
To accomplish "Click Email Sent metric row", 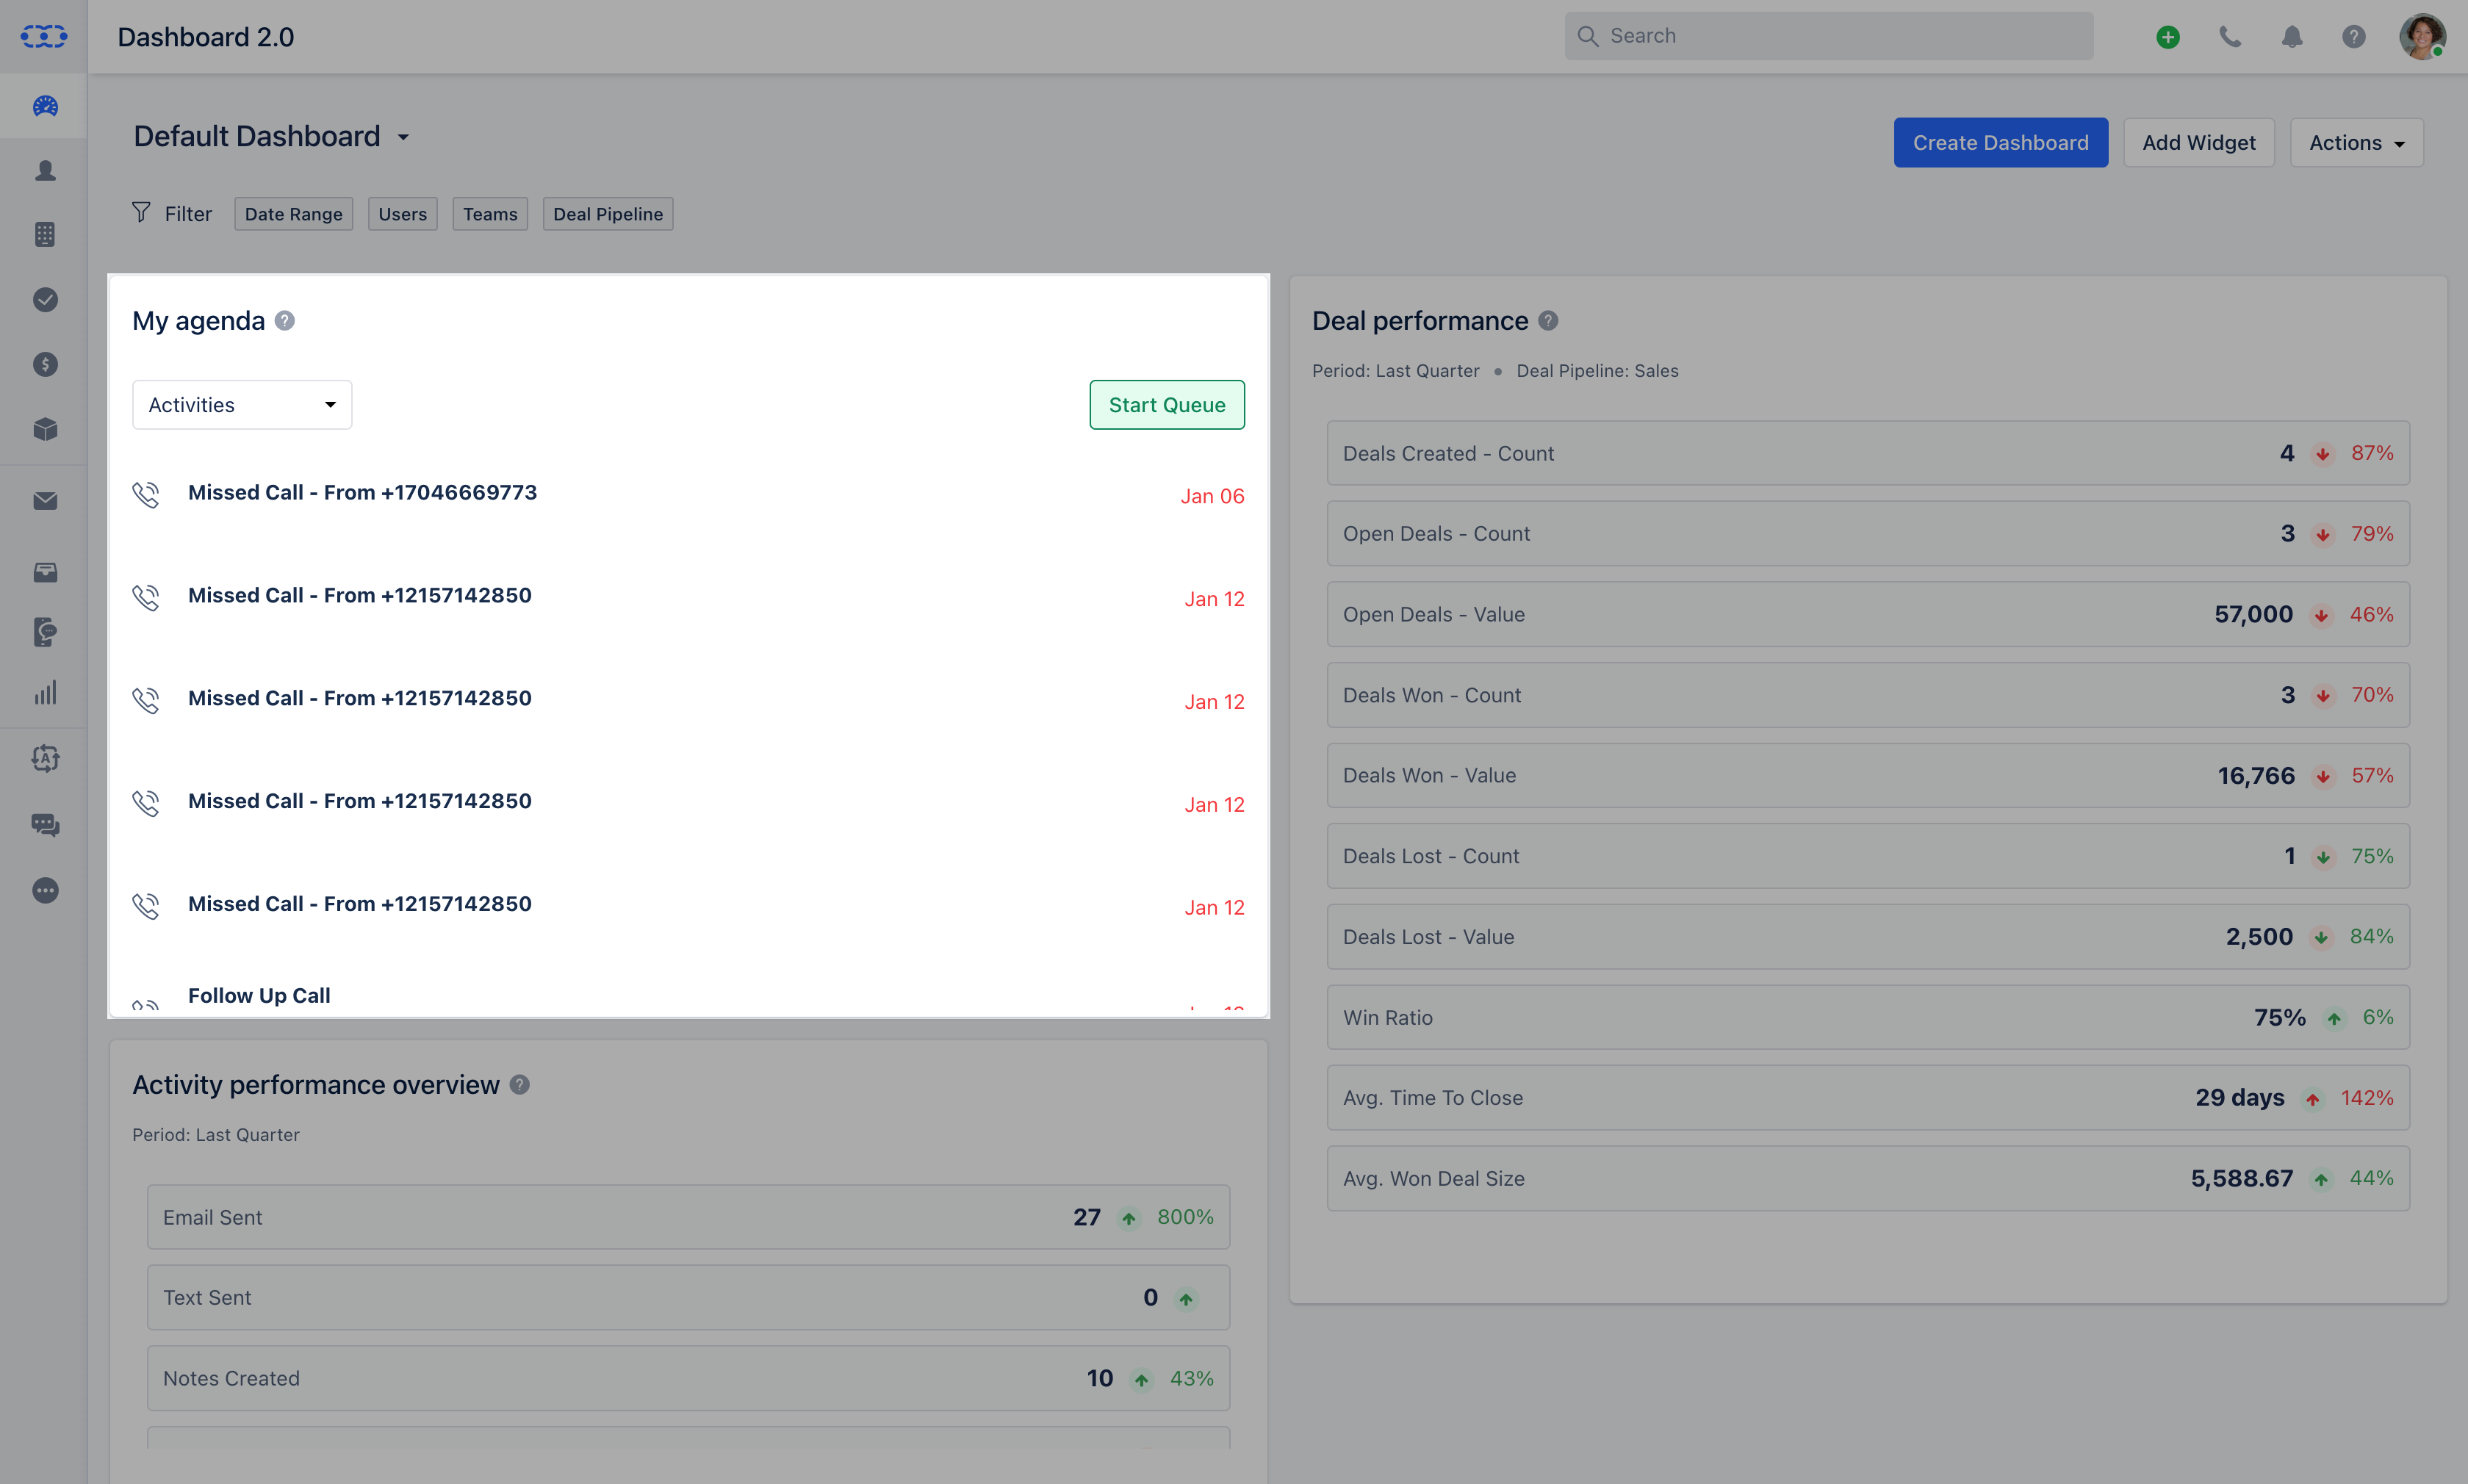I will click(688, 1218).
